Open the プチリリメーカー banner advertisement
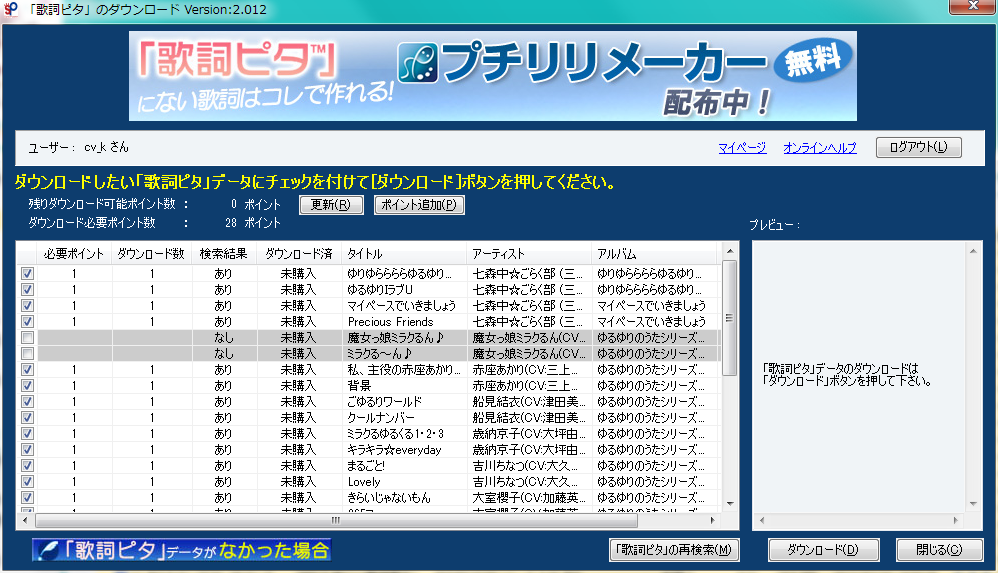 (493, 76)
